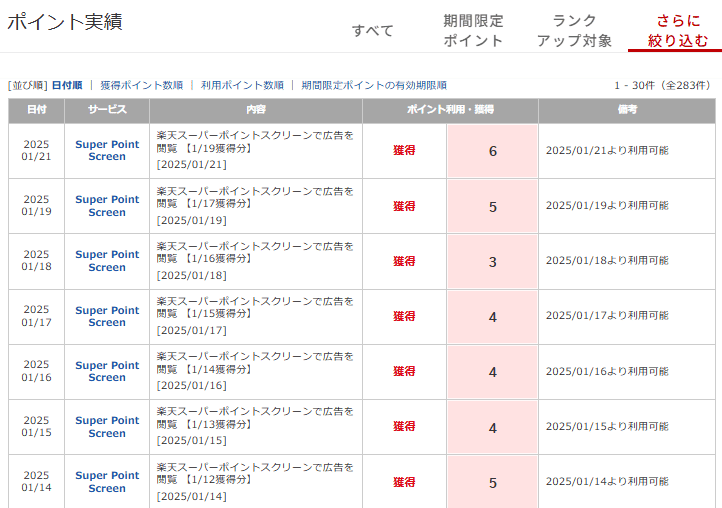Open Super Point Screen link for 01/17
The image size is (722, 508).
pos(107,316)
